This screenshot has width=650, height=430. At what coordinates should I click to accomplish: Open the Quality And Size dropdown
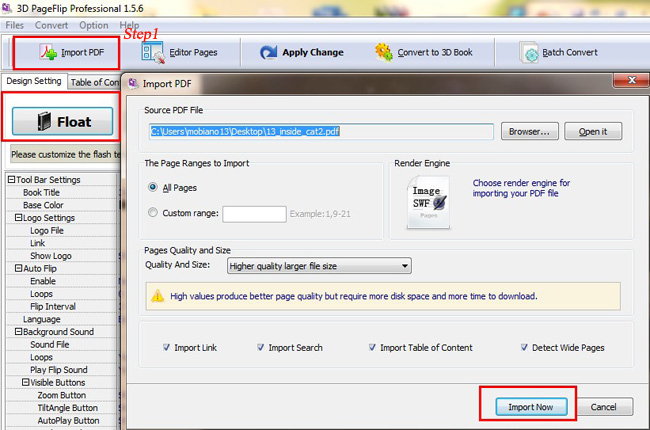[319, 266]
